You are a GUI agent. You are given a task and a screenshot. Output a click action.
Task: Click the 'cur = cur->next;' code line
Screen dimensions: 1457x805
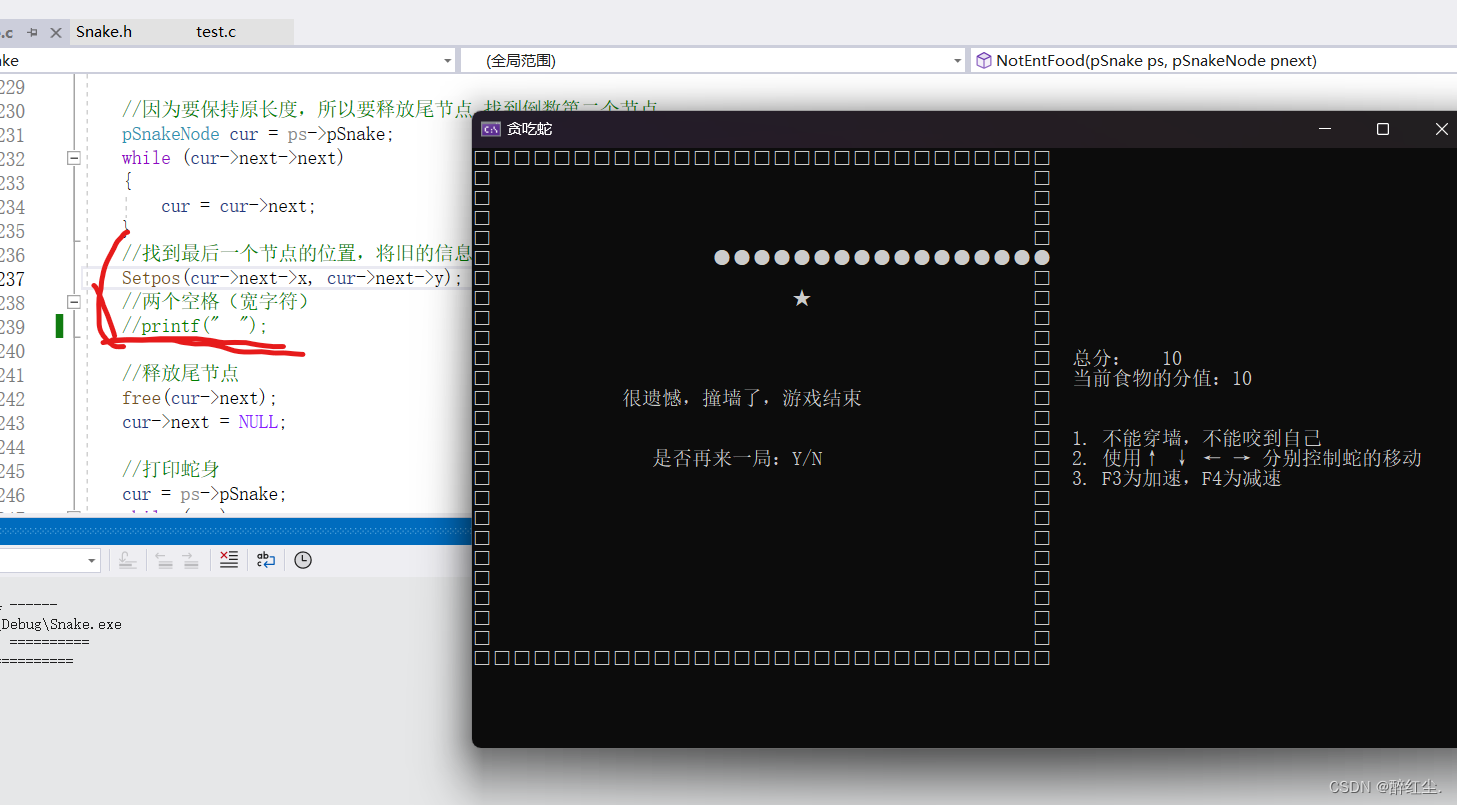pyautogui.click(x=239, y=206)
